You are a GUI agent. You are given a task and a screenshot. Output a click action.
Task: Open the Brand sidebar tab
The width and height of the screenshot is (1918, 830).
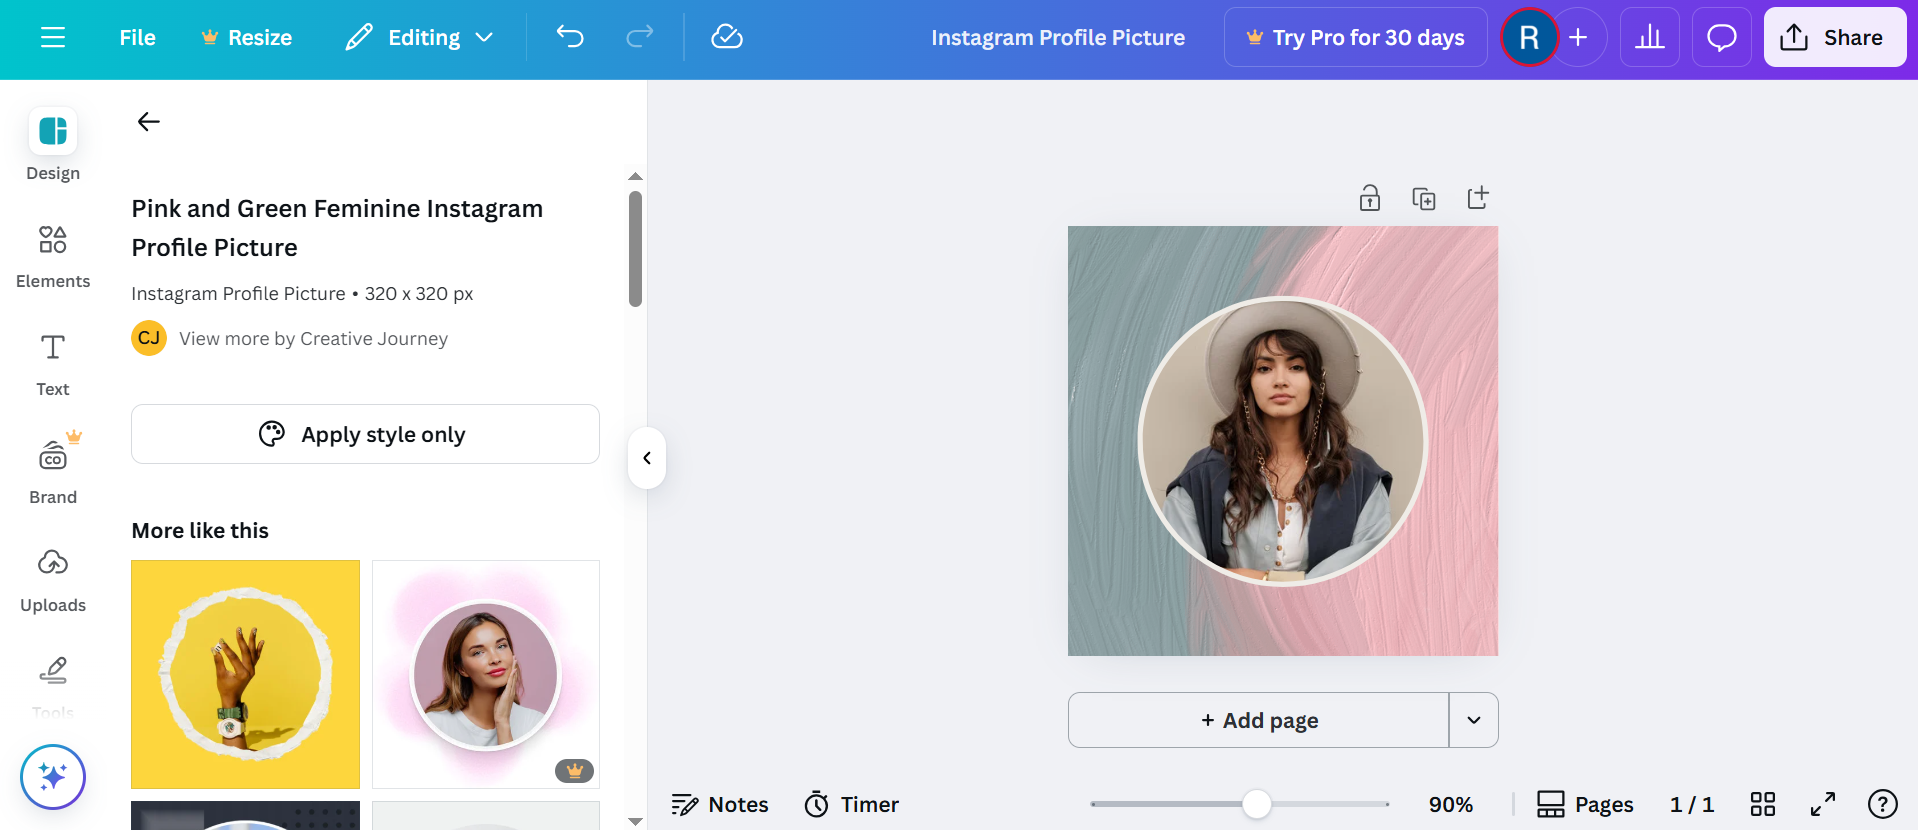[53, 472]
